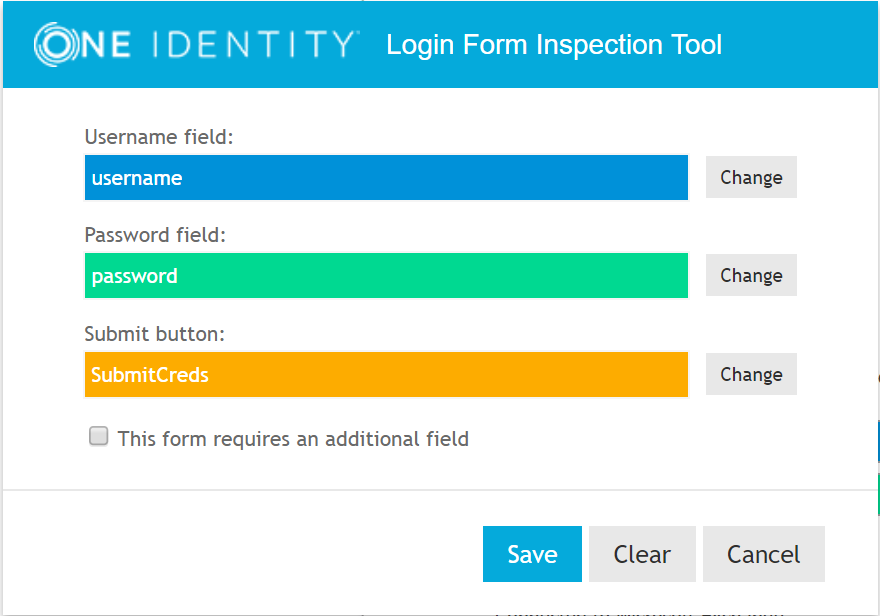Image resolution: width=880 pixels, height=616 pixels.
Task: Change the Submit button selection
Action: (751, 374)
